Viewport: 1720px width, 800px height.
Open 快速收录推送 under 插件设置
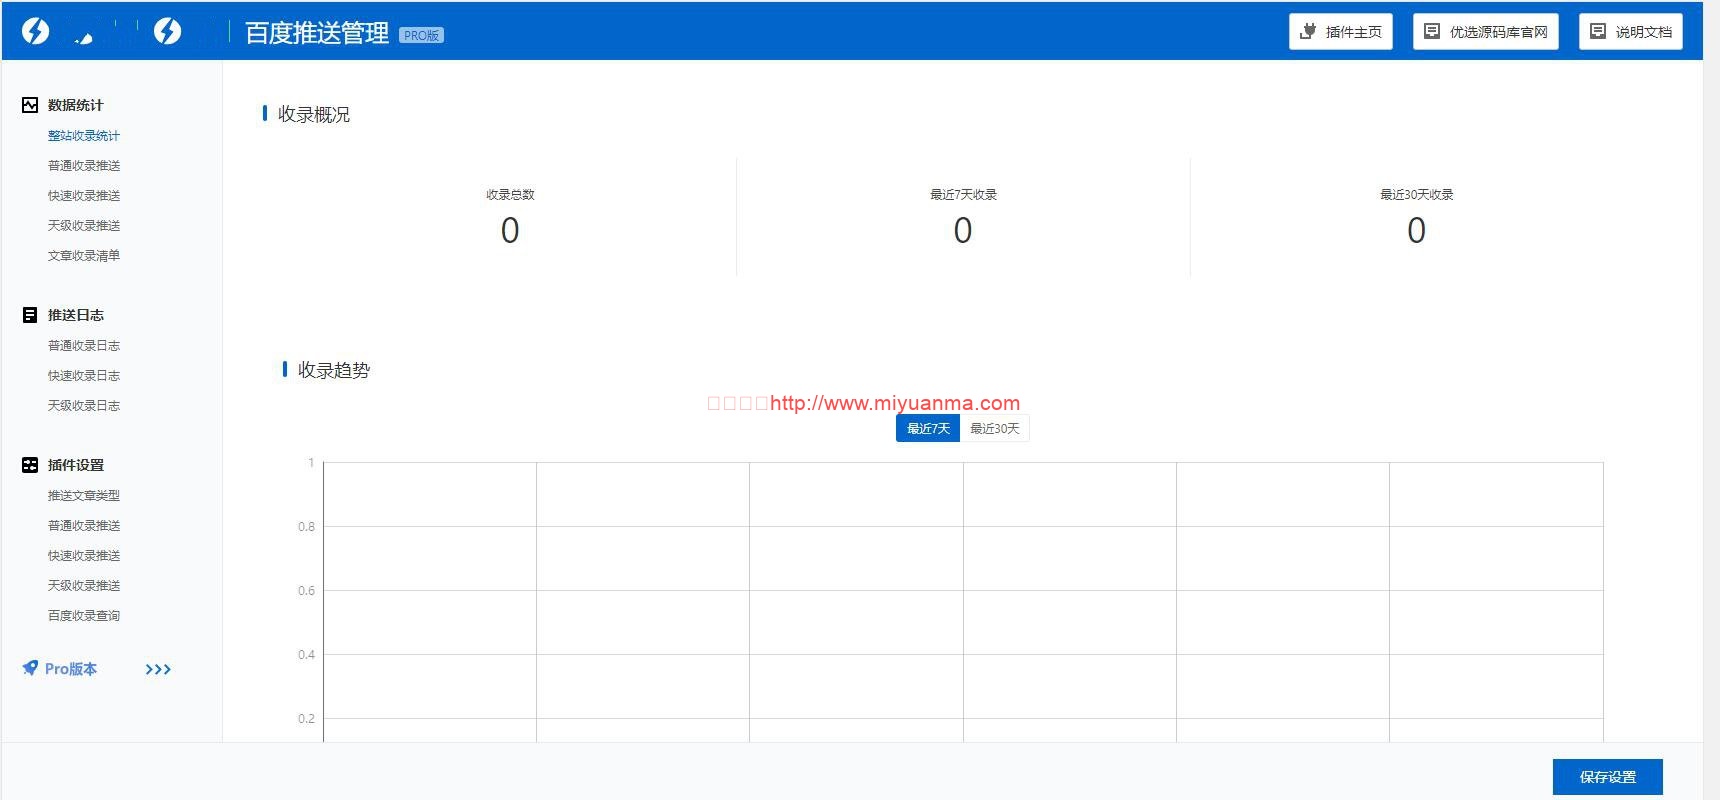click(84, 556)
